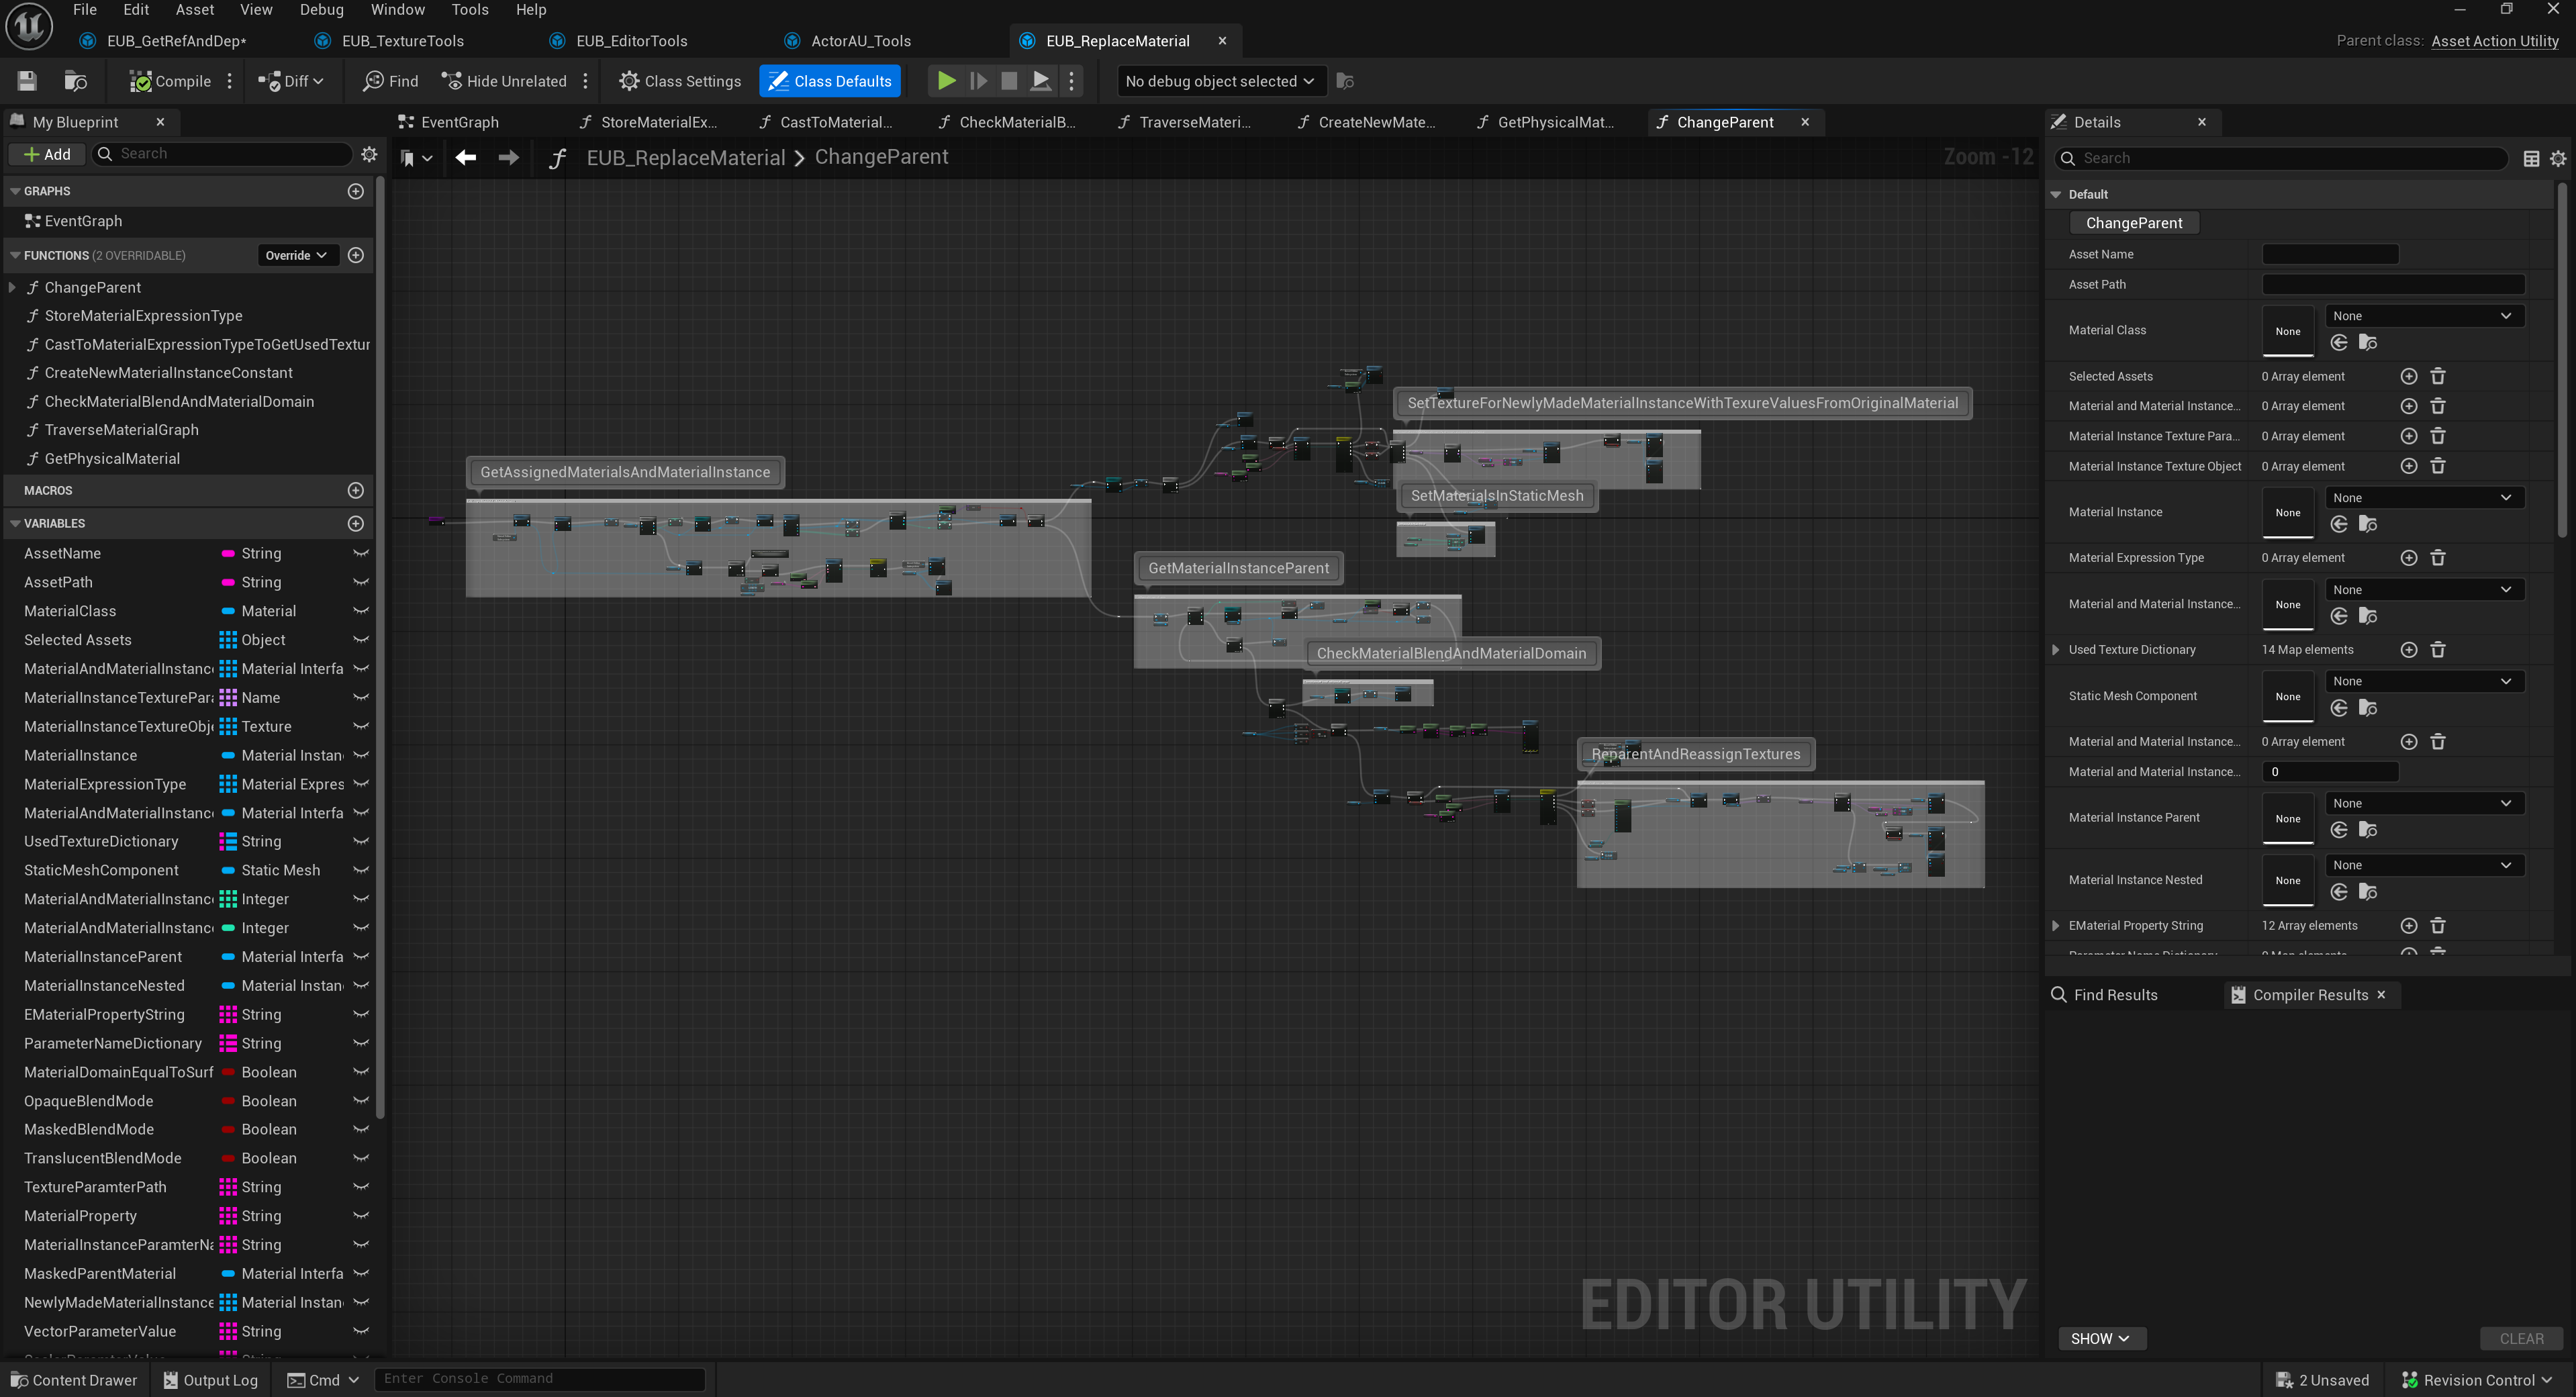Toggle visibility eye for AssetName variable
This screenshot has width=2576, height=1397.
361,553
